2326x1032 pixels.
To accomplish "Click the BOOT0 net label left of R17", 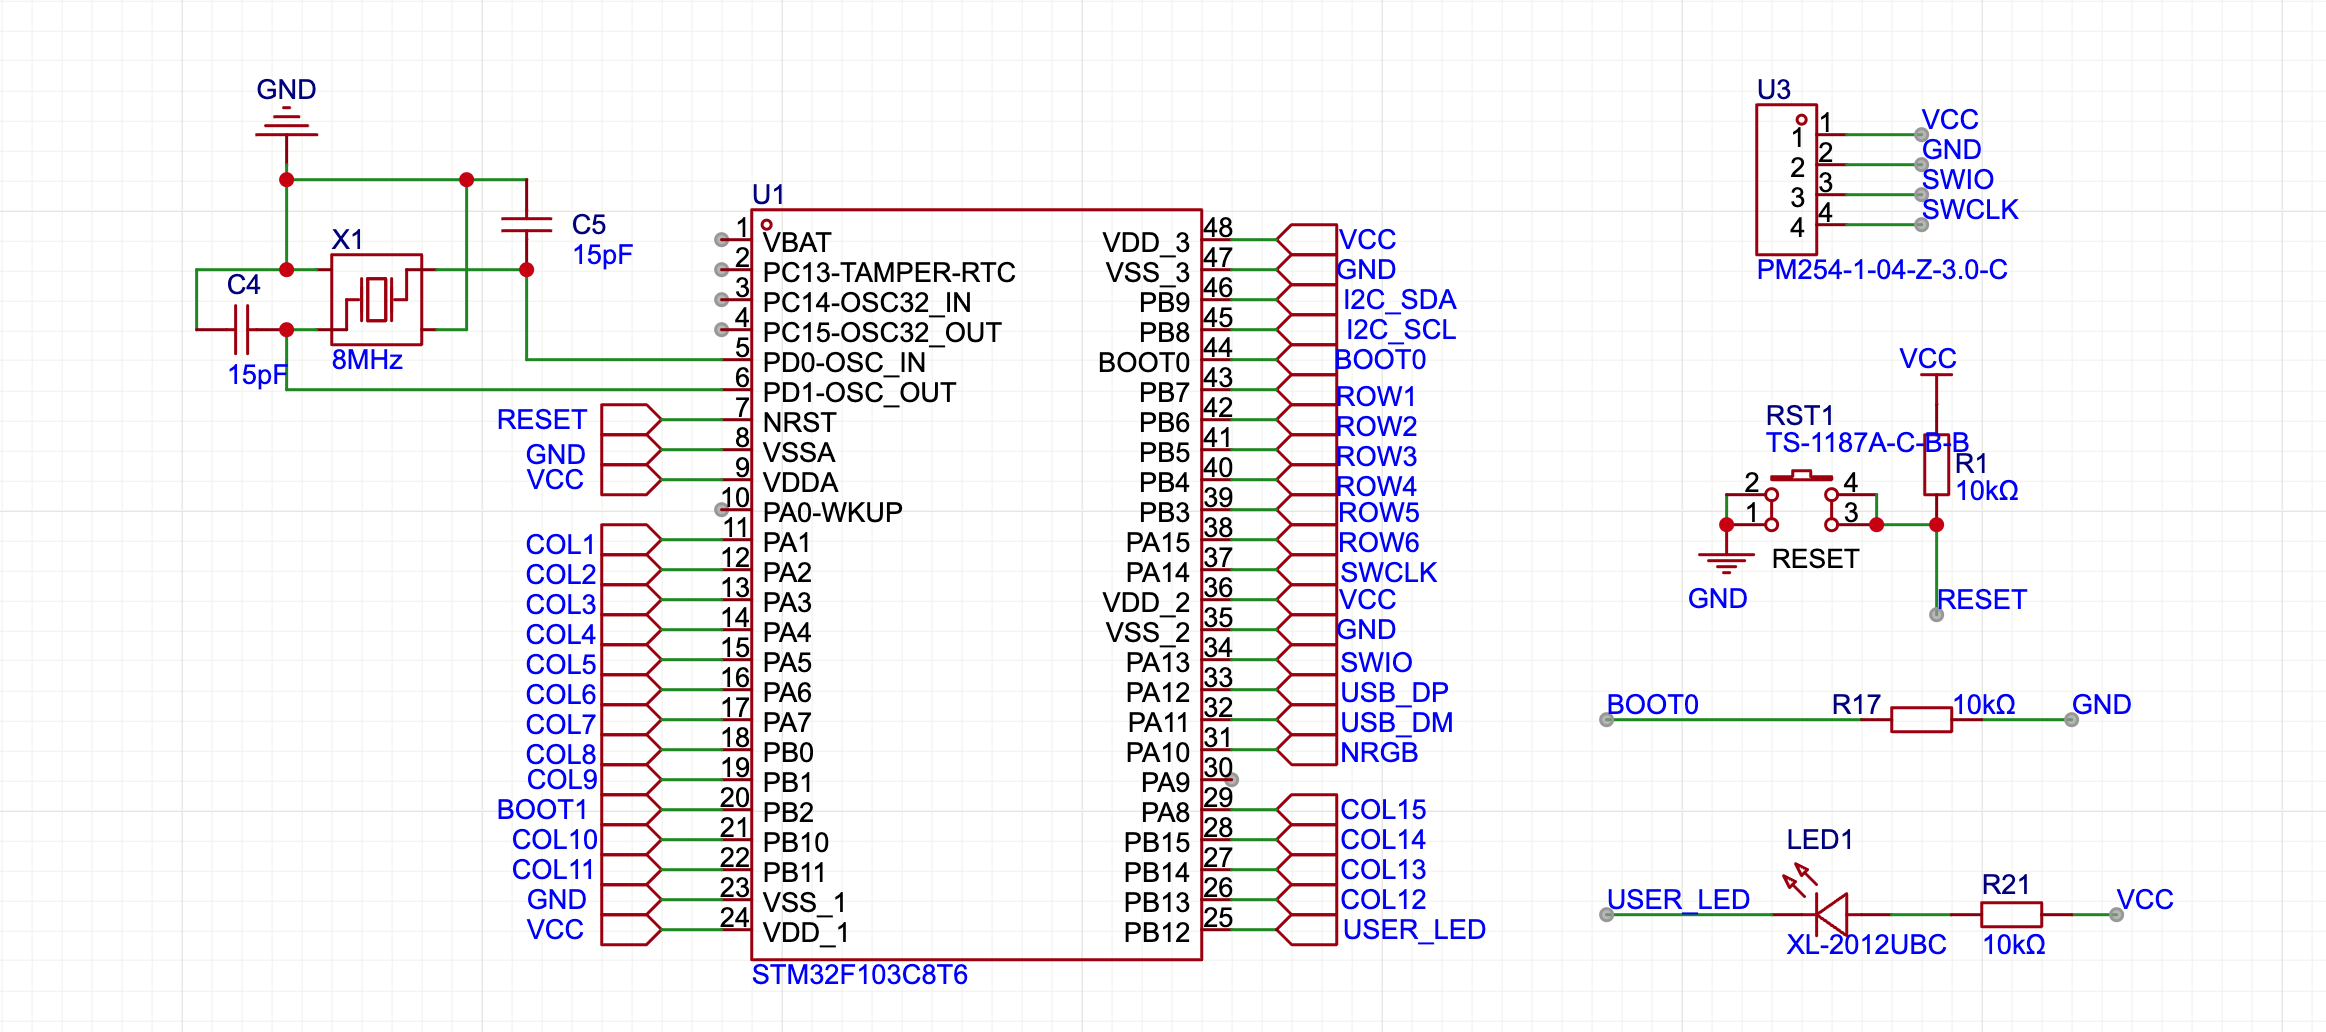I will (1653, 705).
